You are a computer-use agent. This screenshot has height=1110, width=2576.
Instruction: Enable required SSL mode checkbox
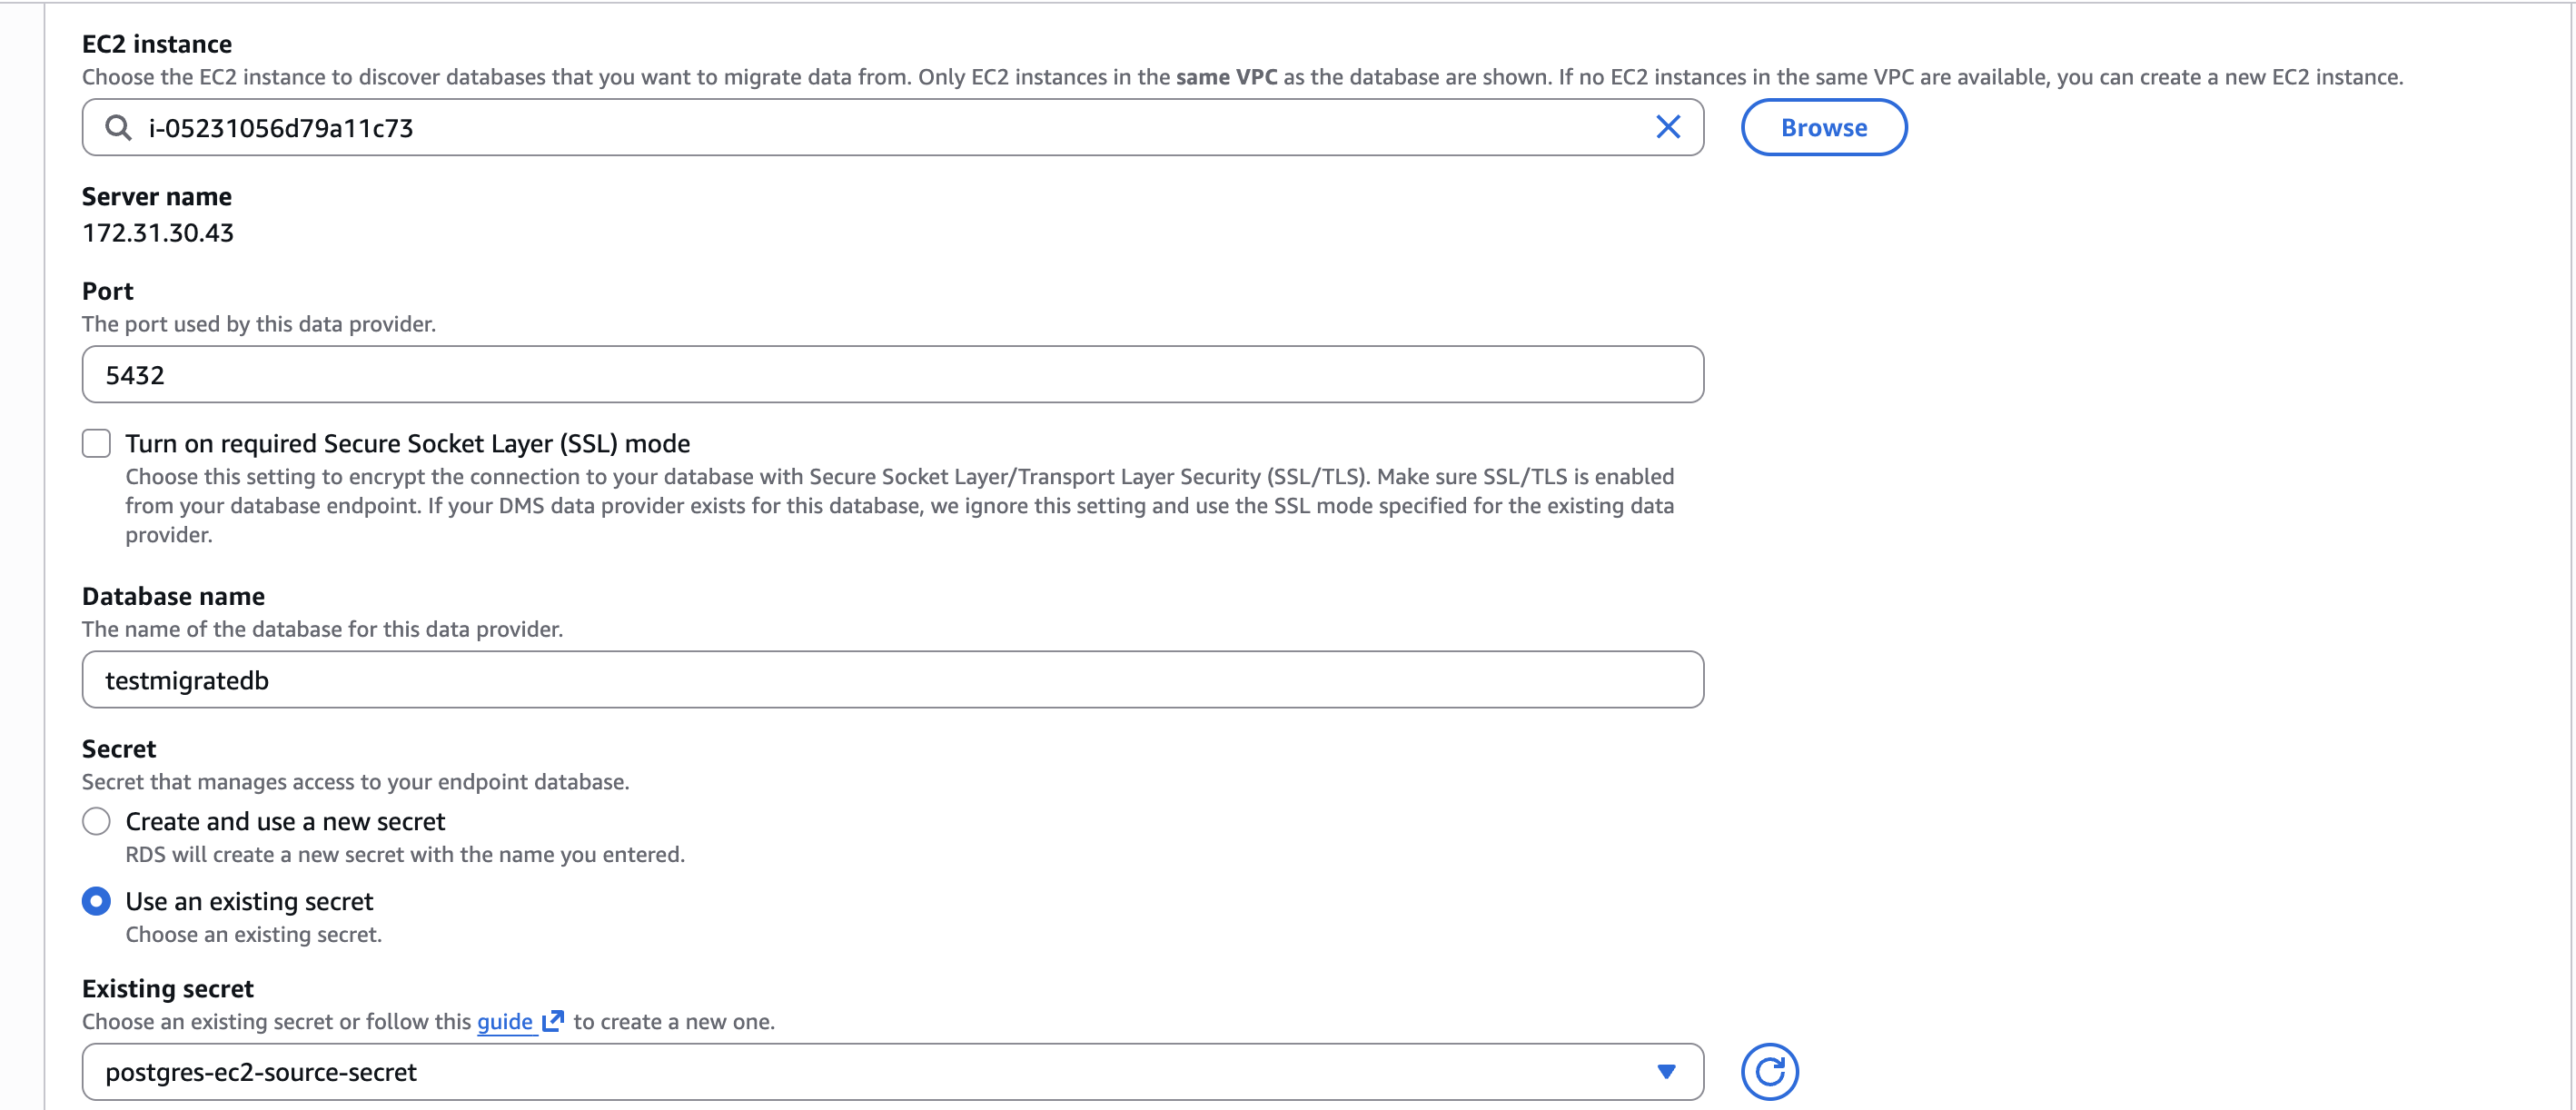96,443
